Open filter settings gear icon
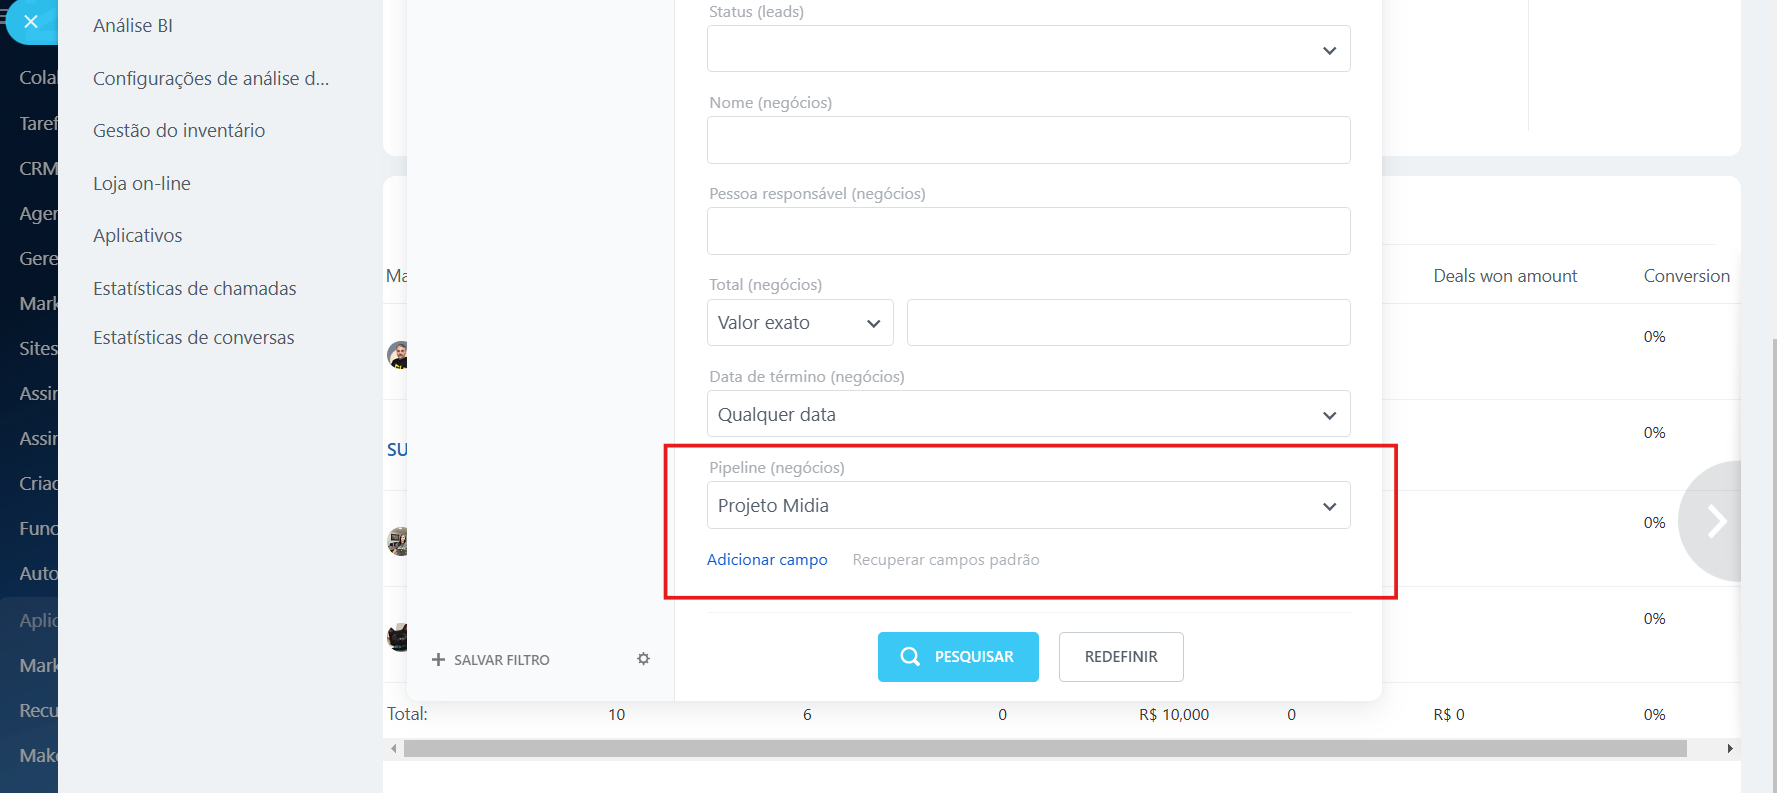This screenshot has height=793, width=1777. pyautogui.click(x=643, y=659)
